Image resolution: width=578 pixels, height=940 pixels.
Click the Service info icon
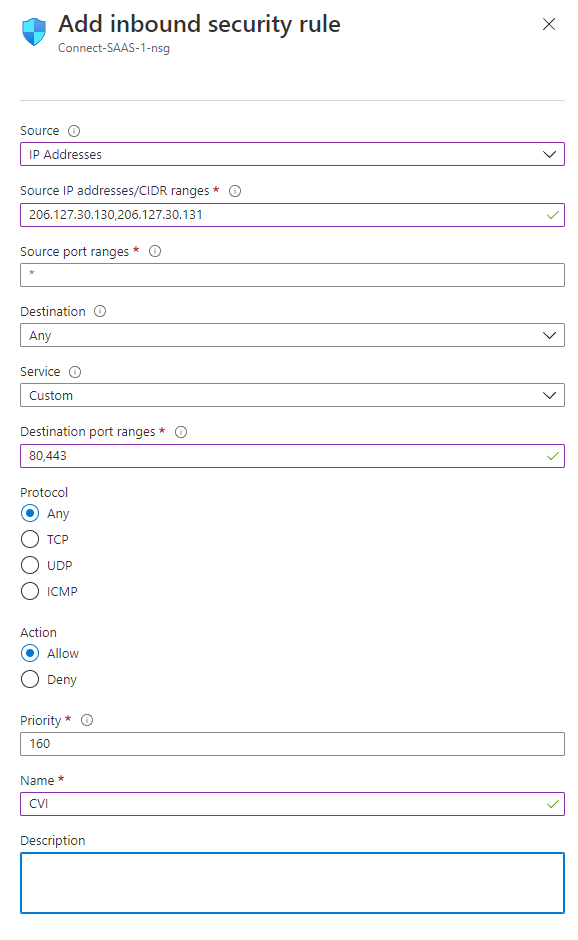(75, 372)
